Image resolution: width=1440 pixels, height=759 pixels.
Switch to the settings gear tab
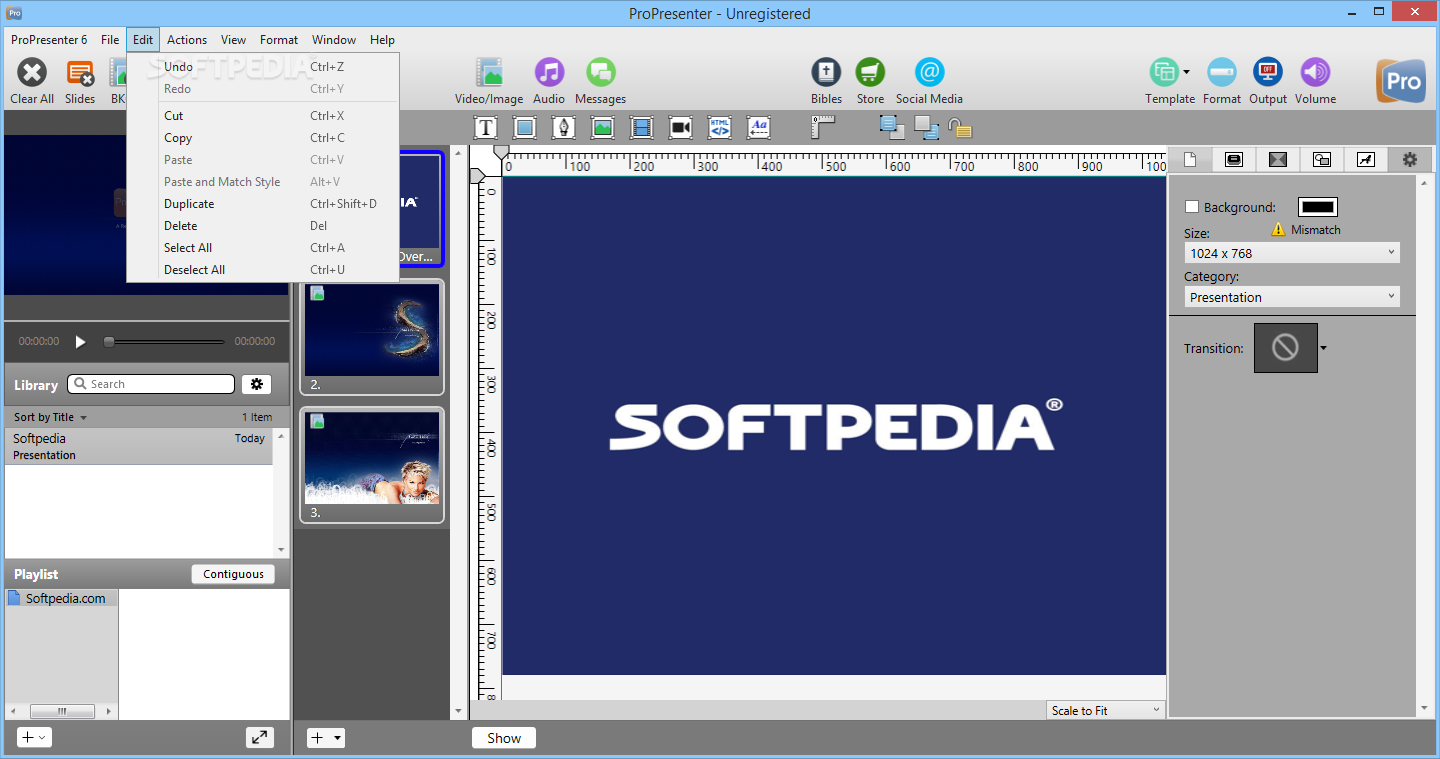pyautogui.click(x=1410, y=159)
